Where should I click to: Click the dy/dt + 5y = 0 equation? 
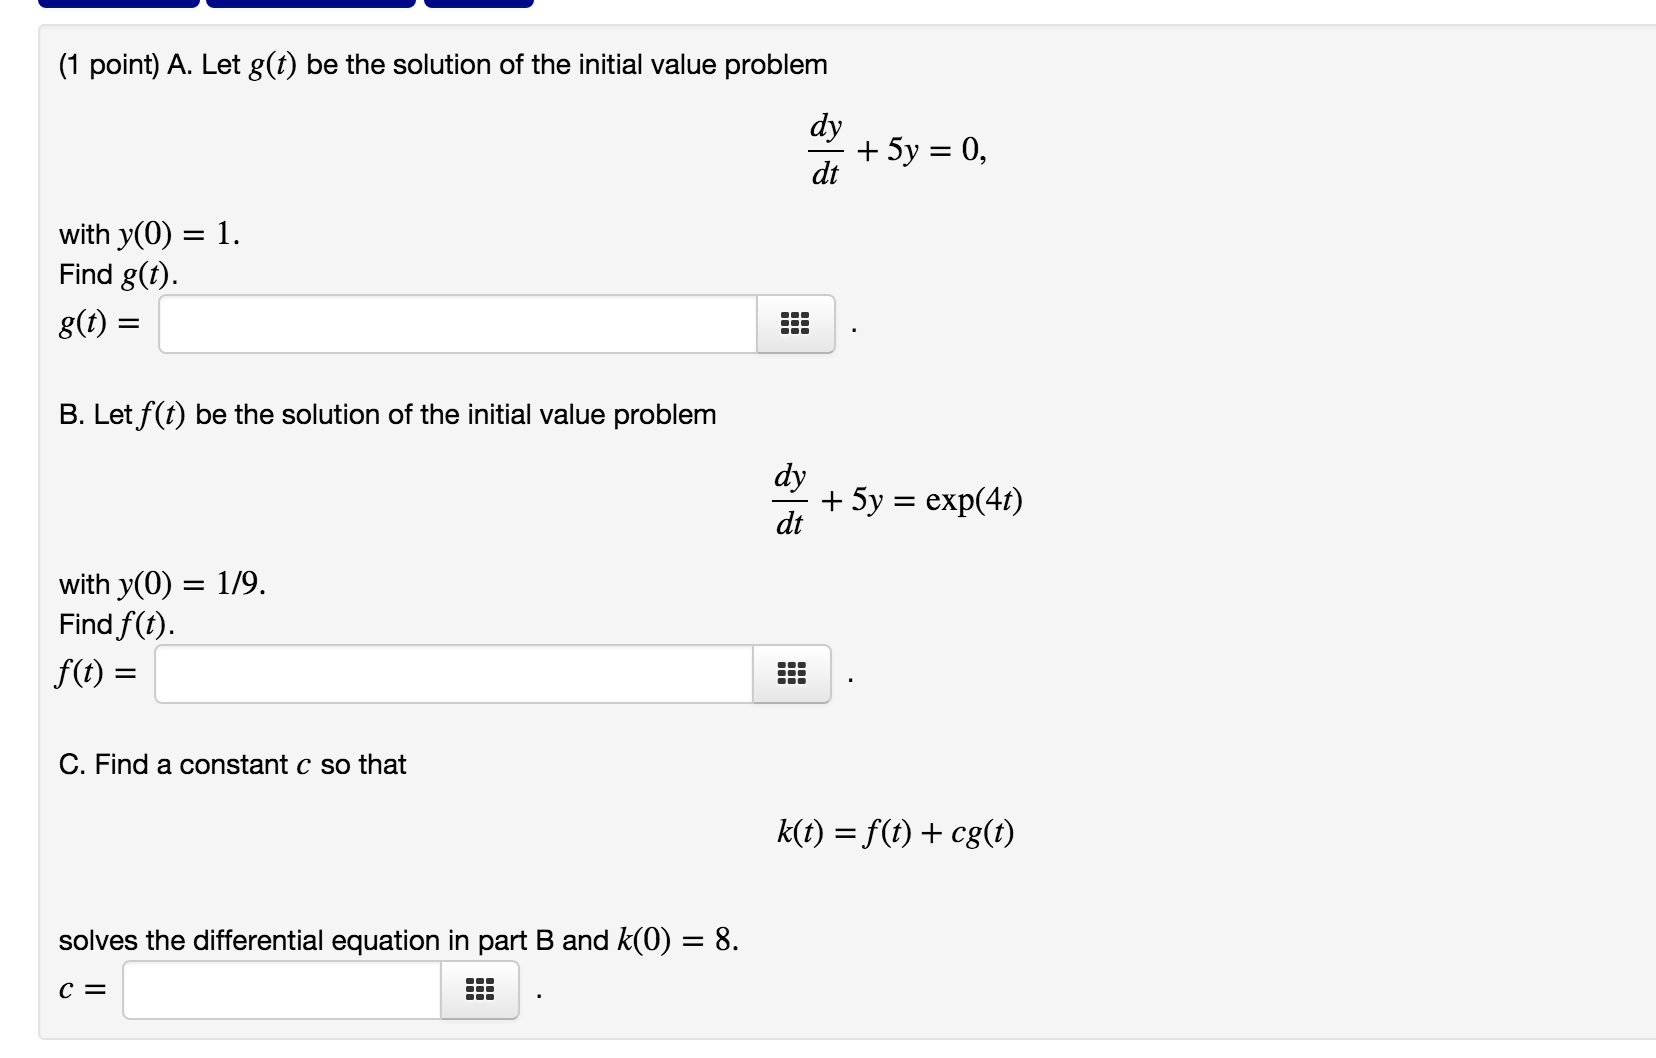(896, 149)
